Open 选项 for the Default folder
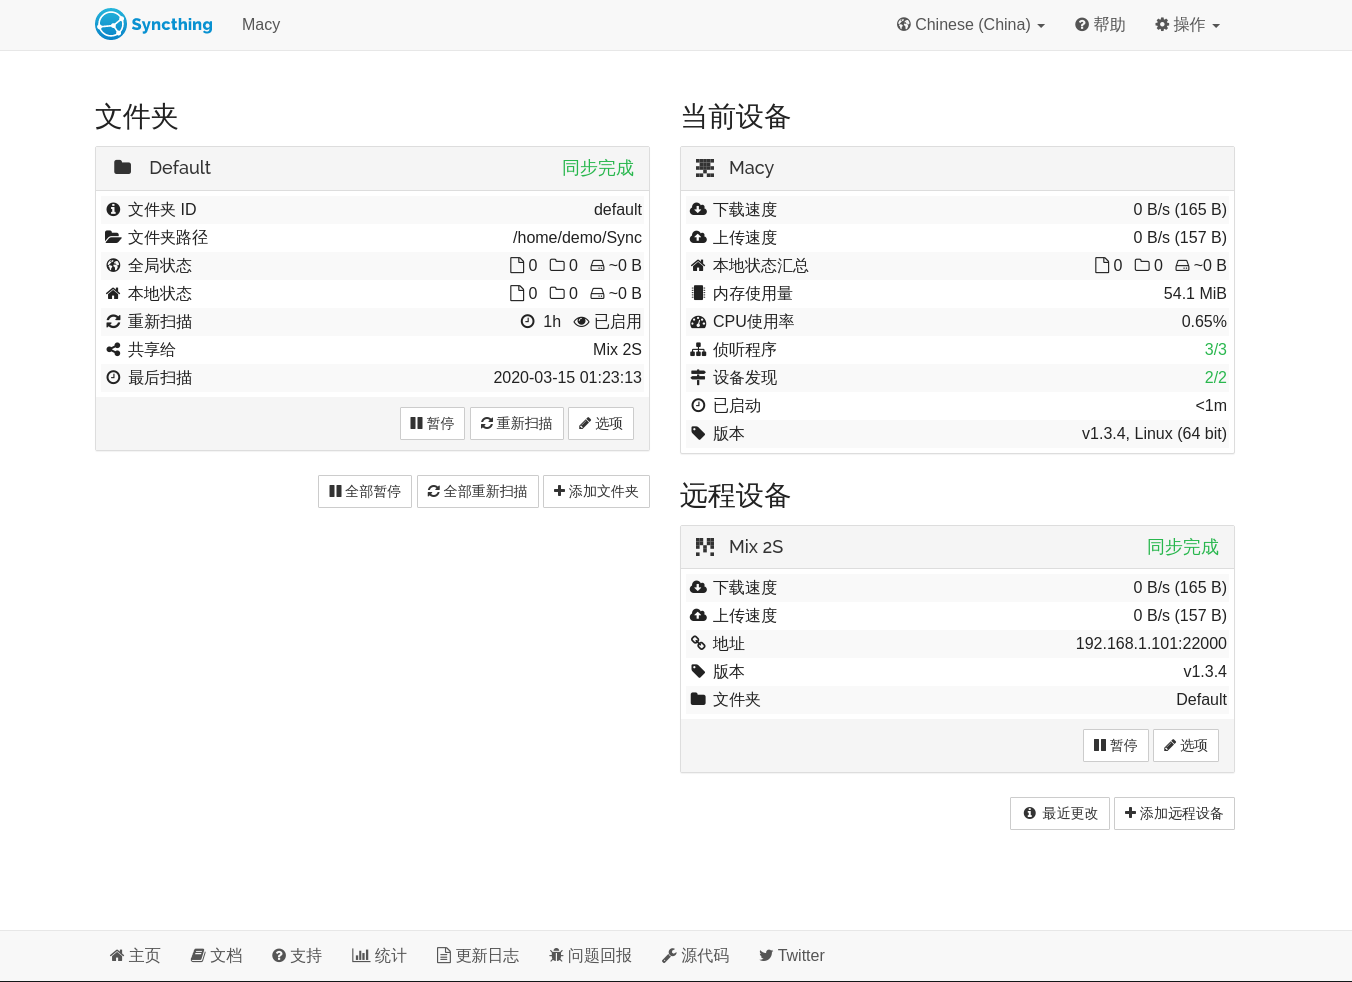 (x=601, y=423)
